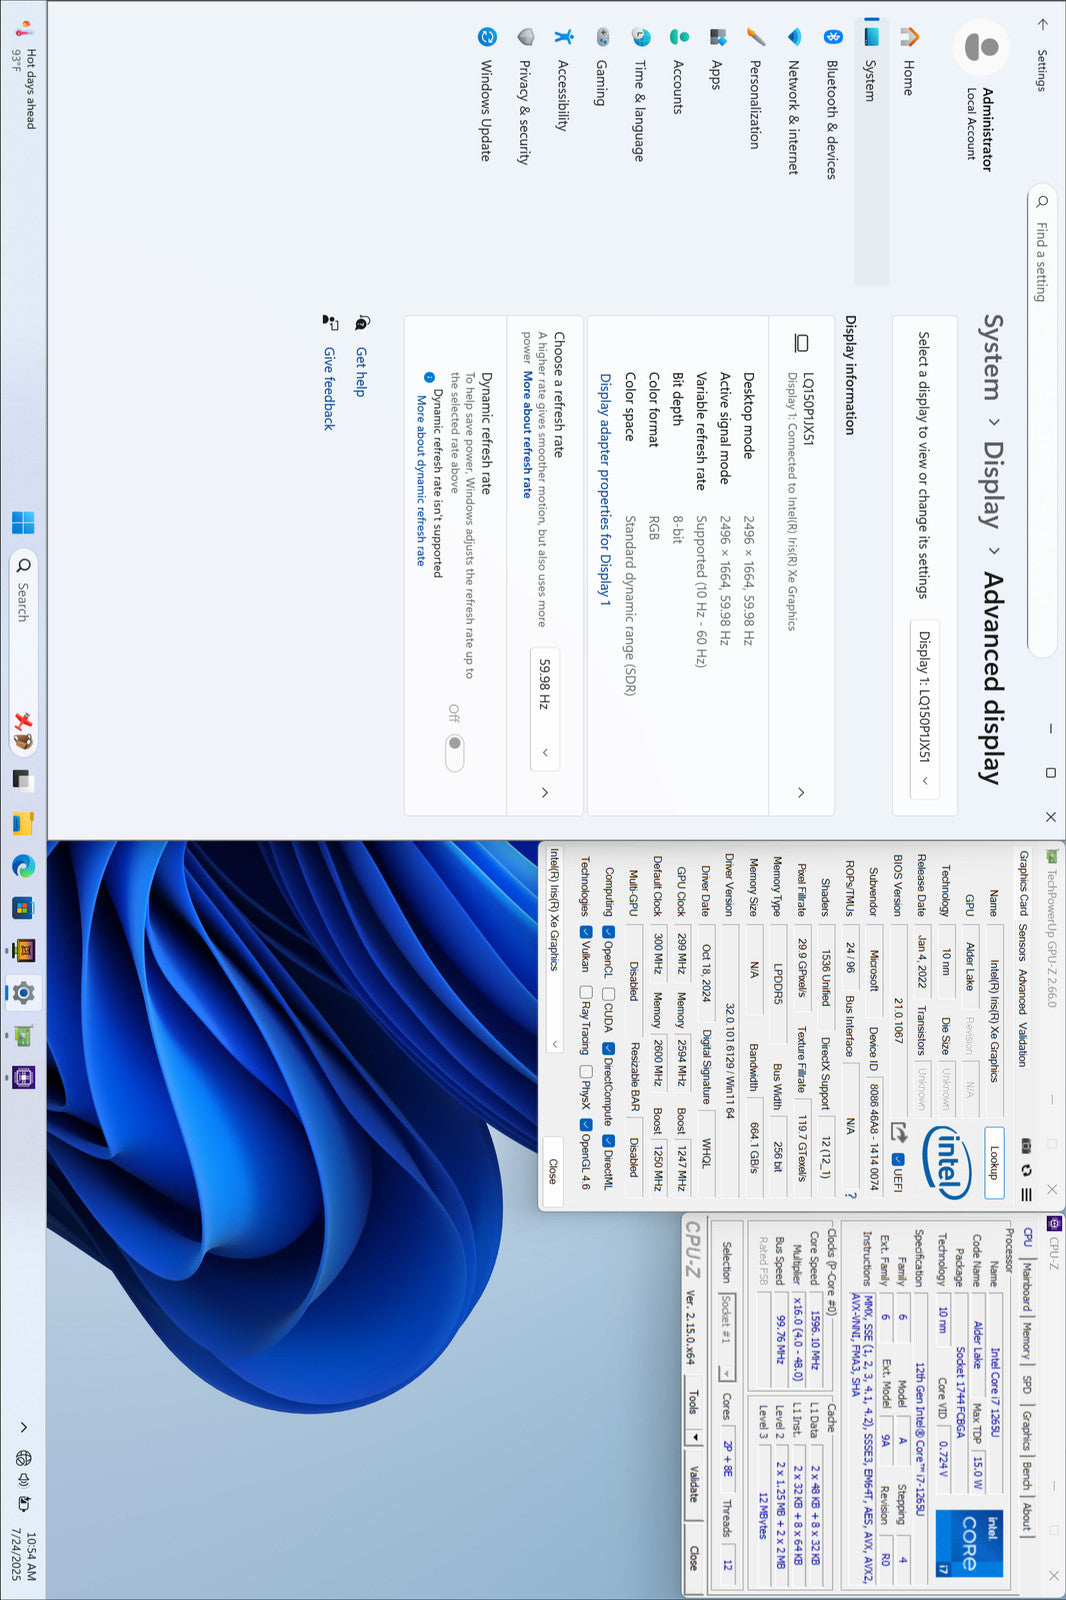Collapse the Choose a refresh rate section chevron
Viewport: 1066px width, 1600px height.
(545, 792)
